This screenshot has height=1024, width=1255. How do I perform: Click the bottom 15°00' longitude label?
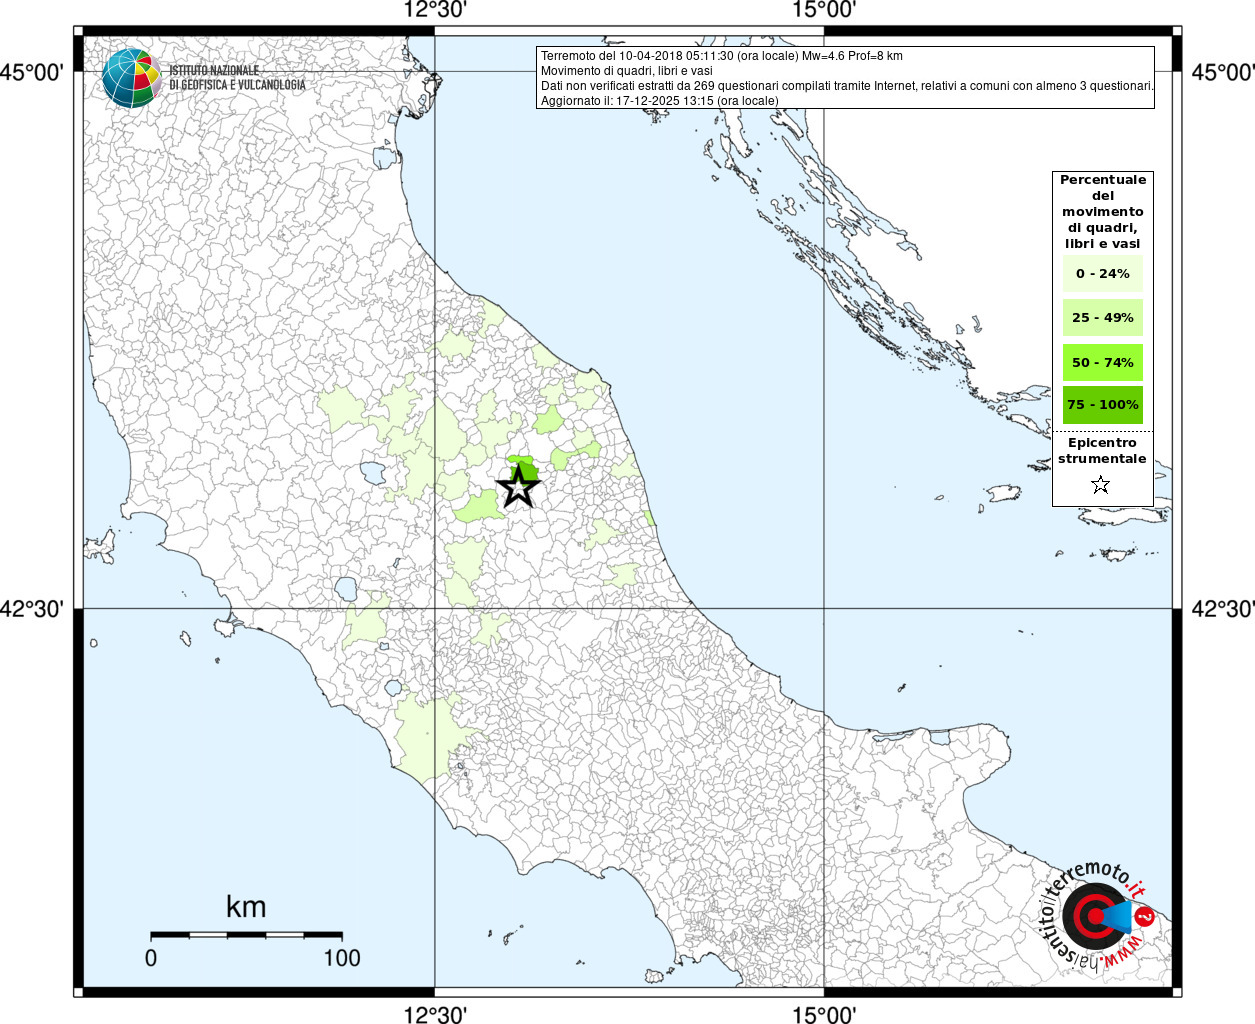point(824,1013)
